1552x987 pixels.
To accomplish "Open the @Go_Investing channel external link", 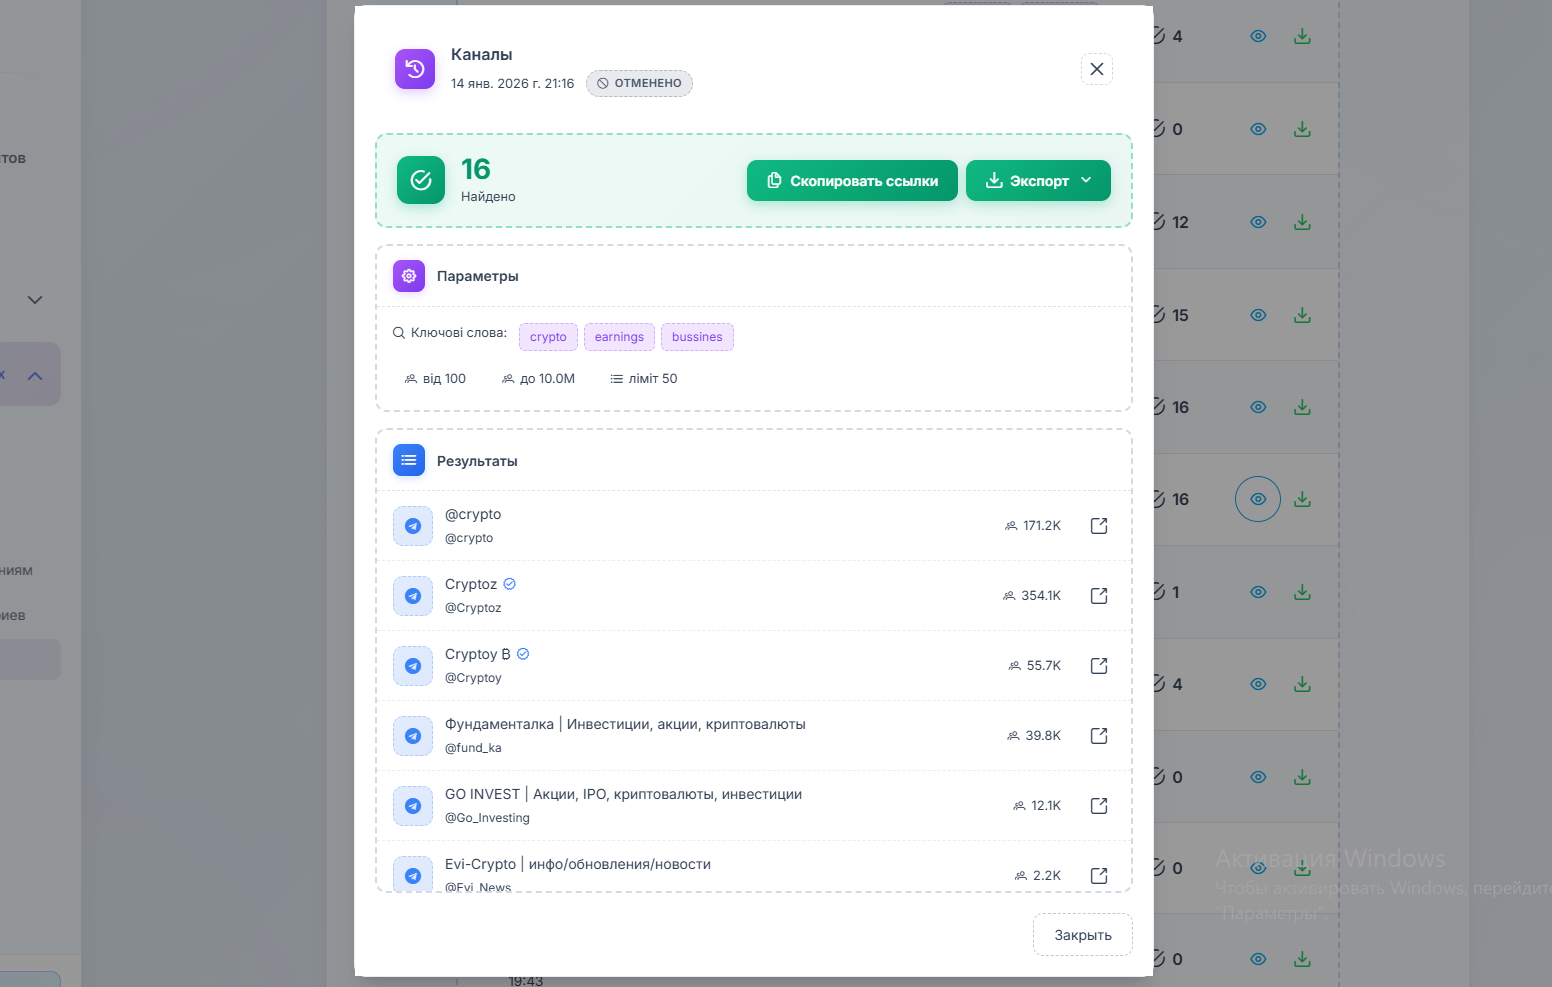I will coord(1098,806).
